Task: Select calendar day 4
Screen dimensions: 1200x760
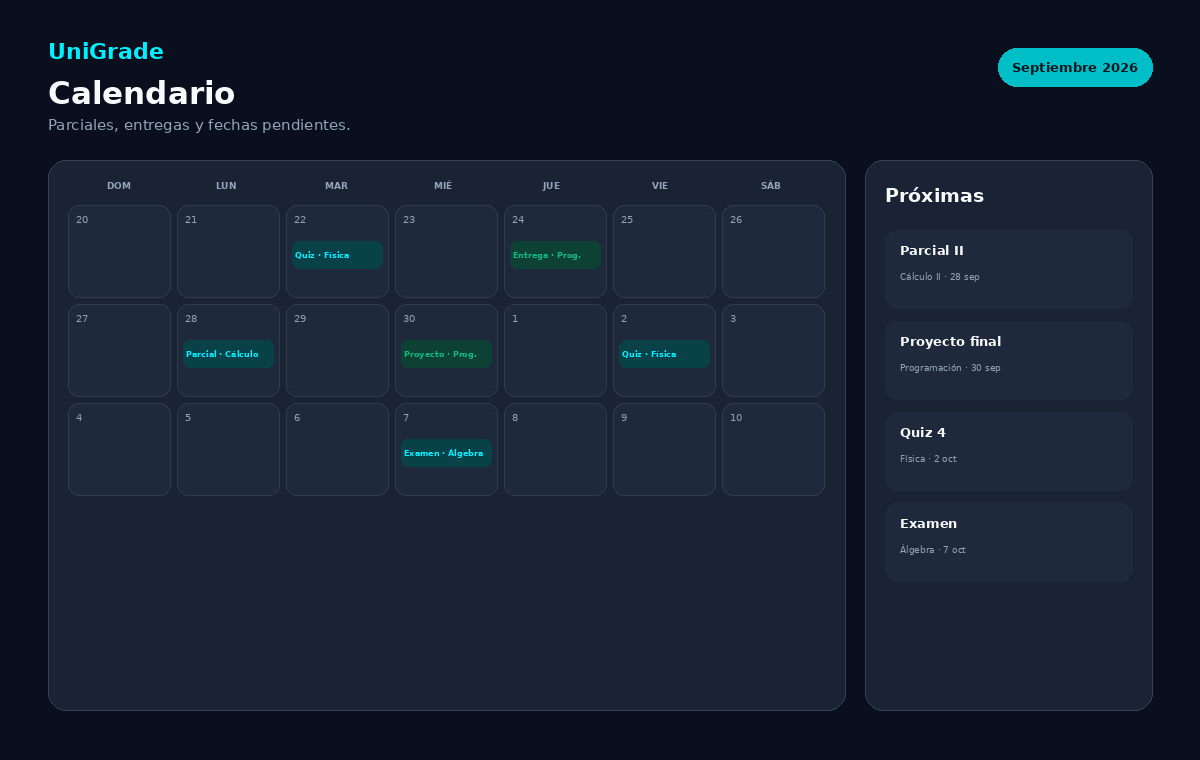Action: pyautogui.click(x=119, y=449)
